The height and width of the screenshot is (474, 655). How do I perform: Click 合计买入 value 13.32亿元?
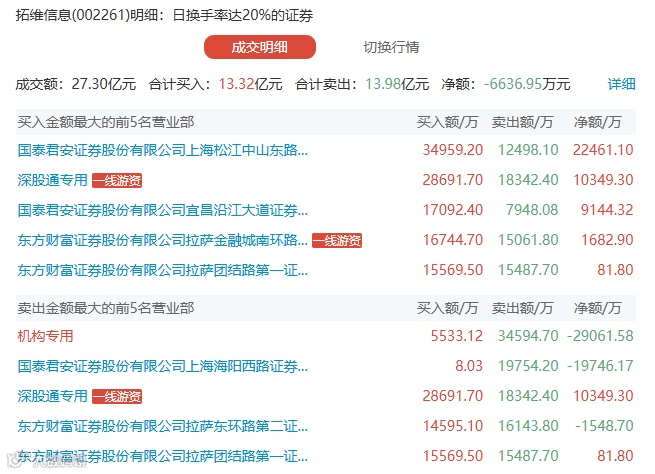[x=251, y=84]
